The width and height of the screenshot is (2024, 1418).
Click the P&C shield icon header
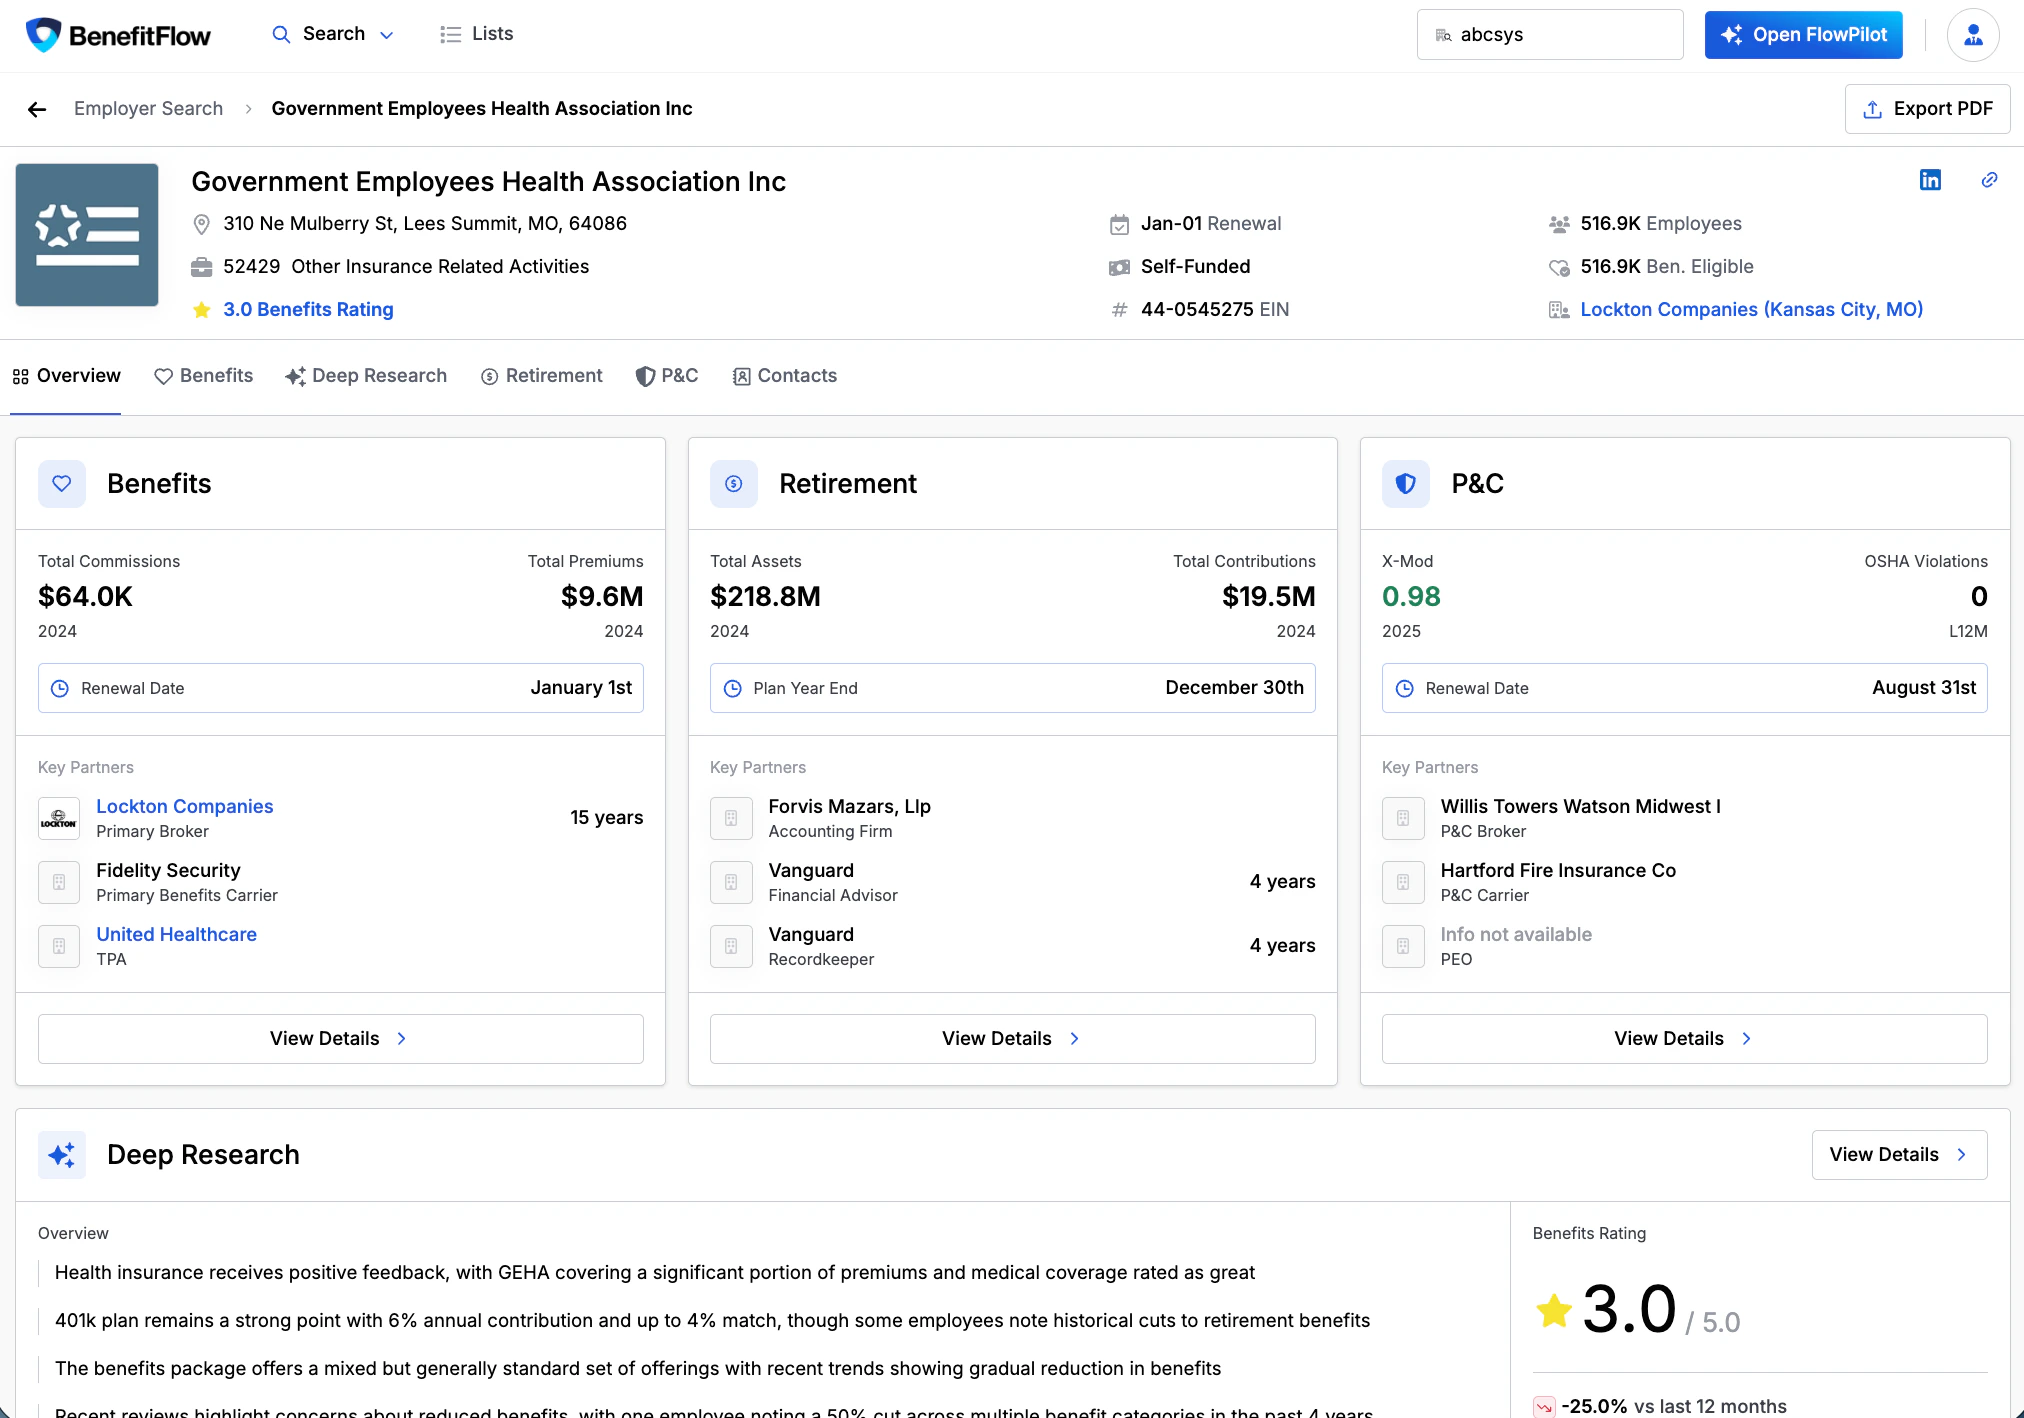[1405, 484]
